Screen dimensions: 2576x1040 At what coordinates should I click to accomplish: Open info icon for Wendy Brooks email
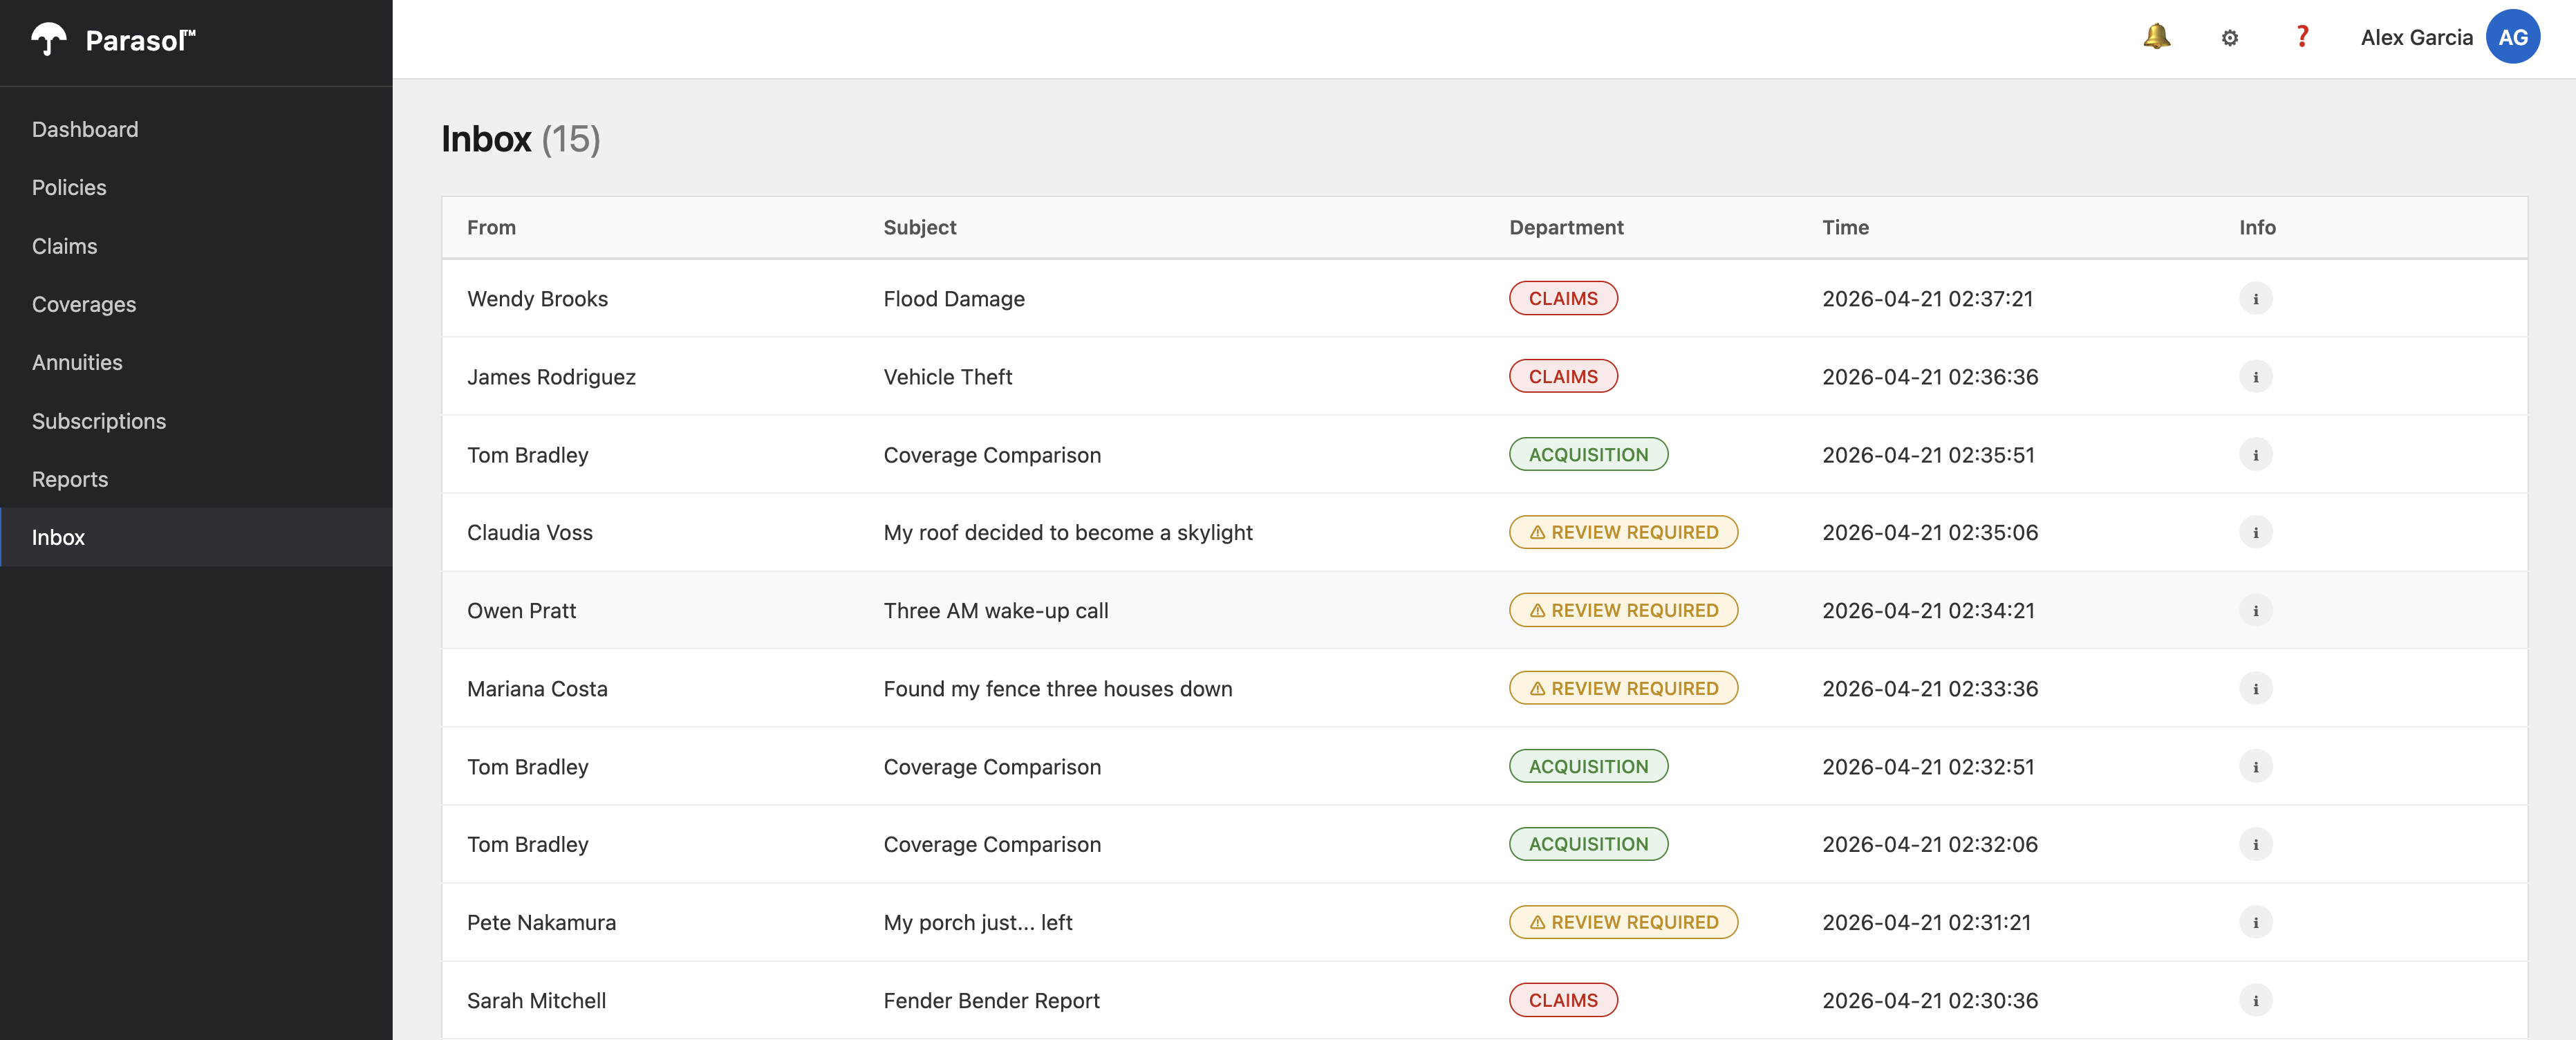point(2255,299)
